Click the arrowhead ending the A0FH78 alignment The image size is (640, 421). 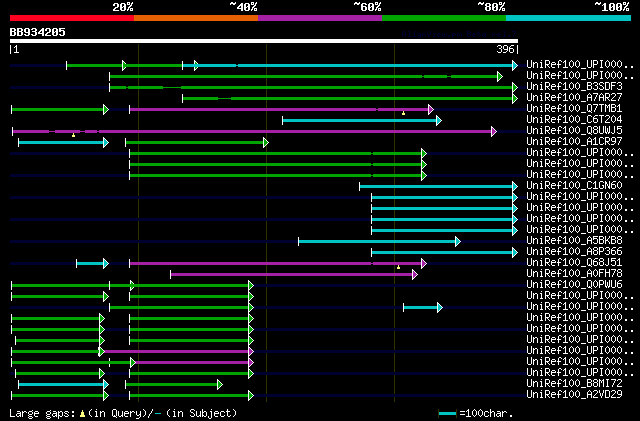coord(415,275)
